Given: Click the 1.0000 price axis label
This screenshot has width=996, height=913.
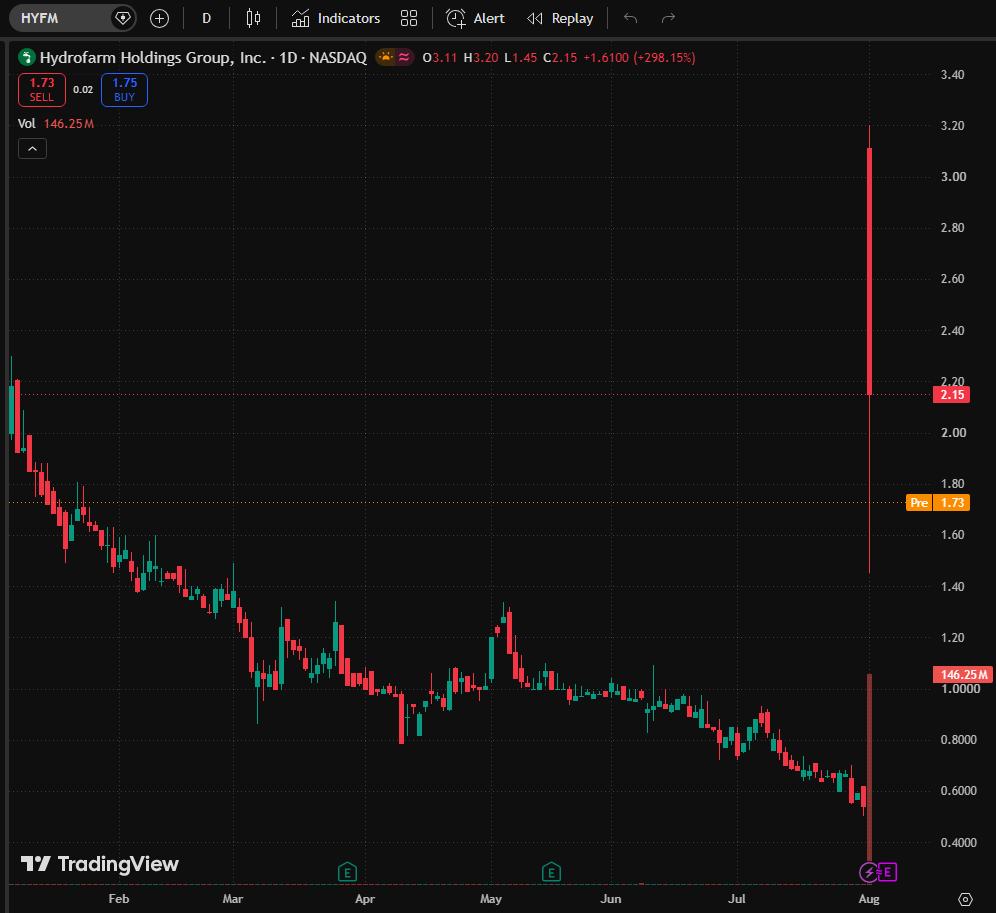Looking at the screenshot, I should pos(960,689).
